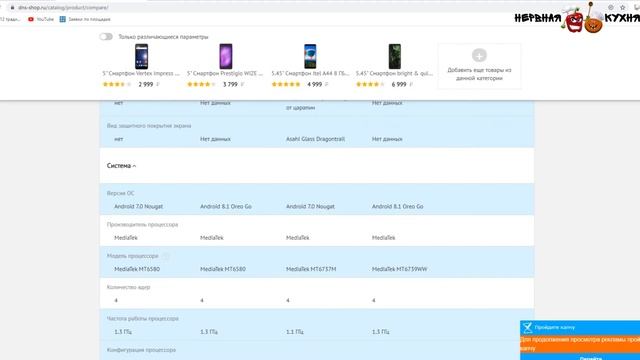Click star rating of the bright & quick phone
The image size is (640, 360).
[x=370, y=84]
